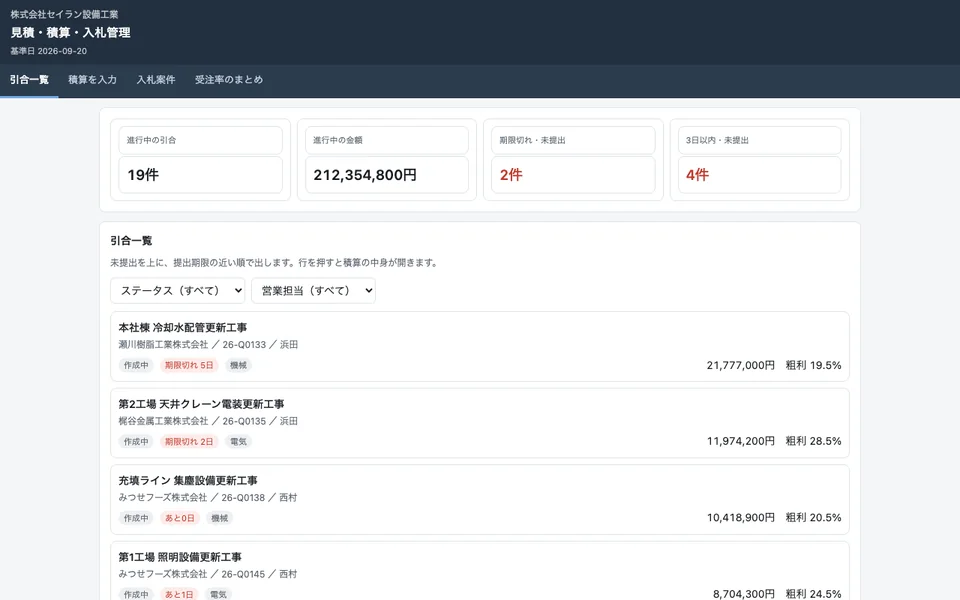This screenshot has width=960, height=600.
Task: Open the 積算を入力 tab
Action: click(x=92, y=80)
